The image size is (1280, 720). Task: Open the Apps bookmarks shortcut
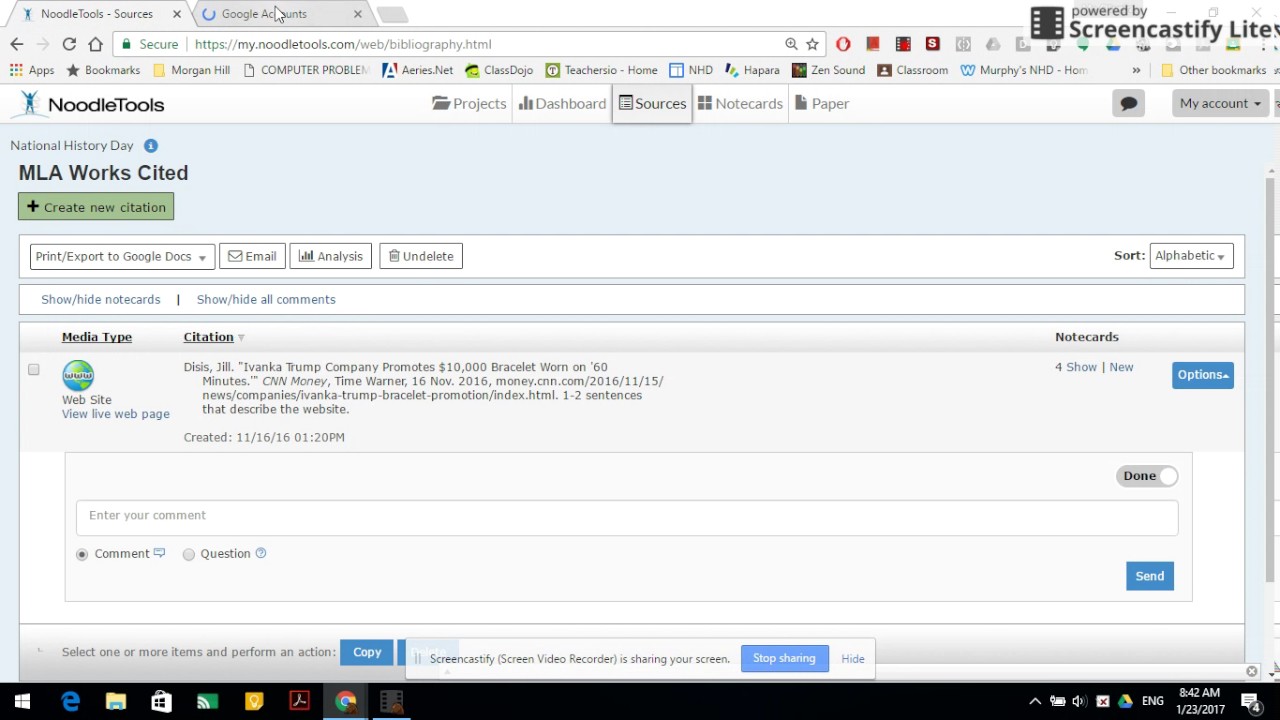32,70
